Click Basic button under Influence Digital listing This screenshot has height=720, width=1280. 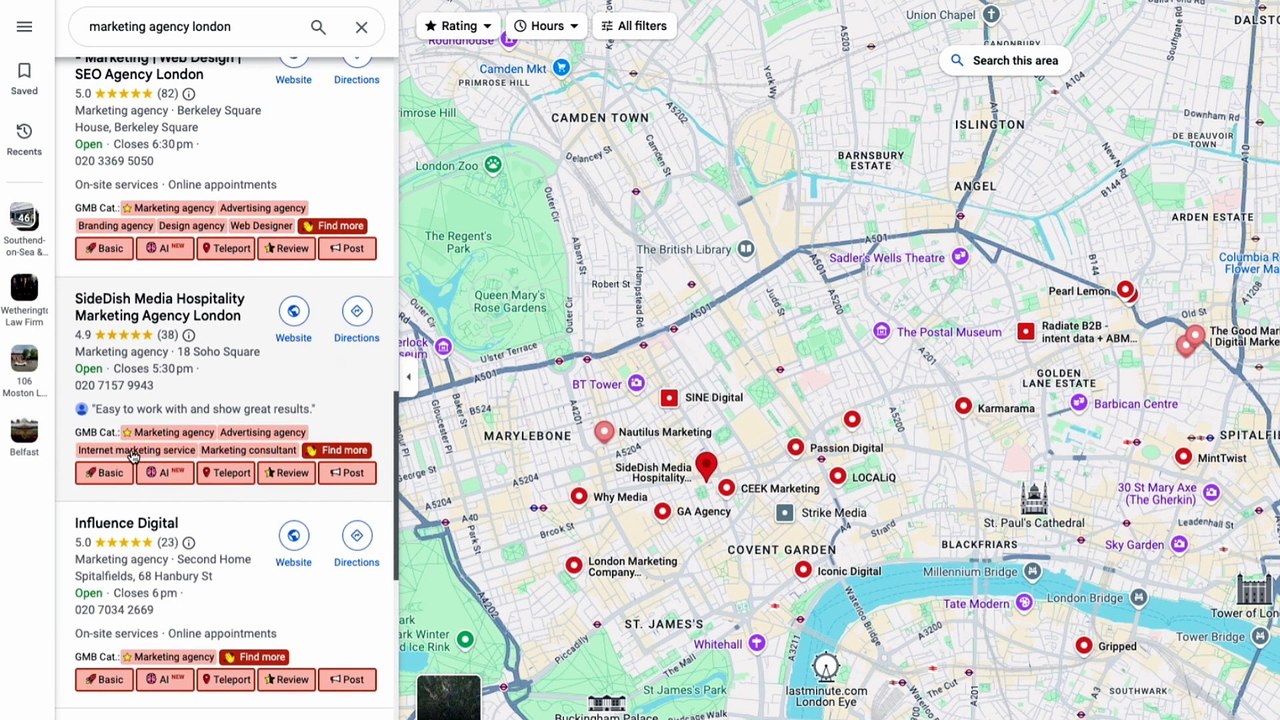click(x=104, y=680)
